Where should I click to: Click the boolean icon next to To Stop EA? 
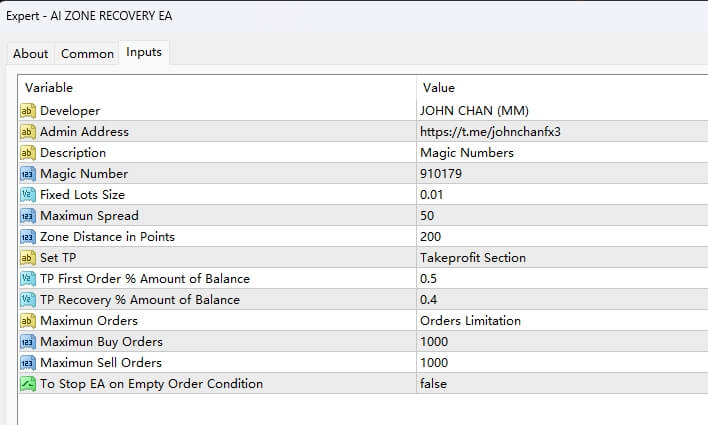(28, 383)
